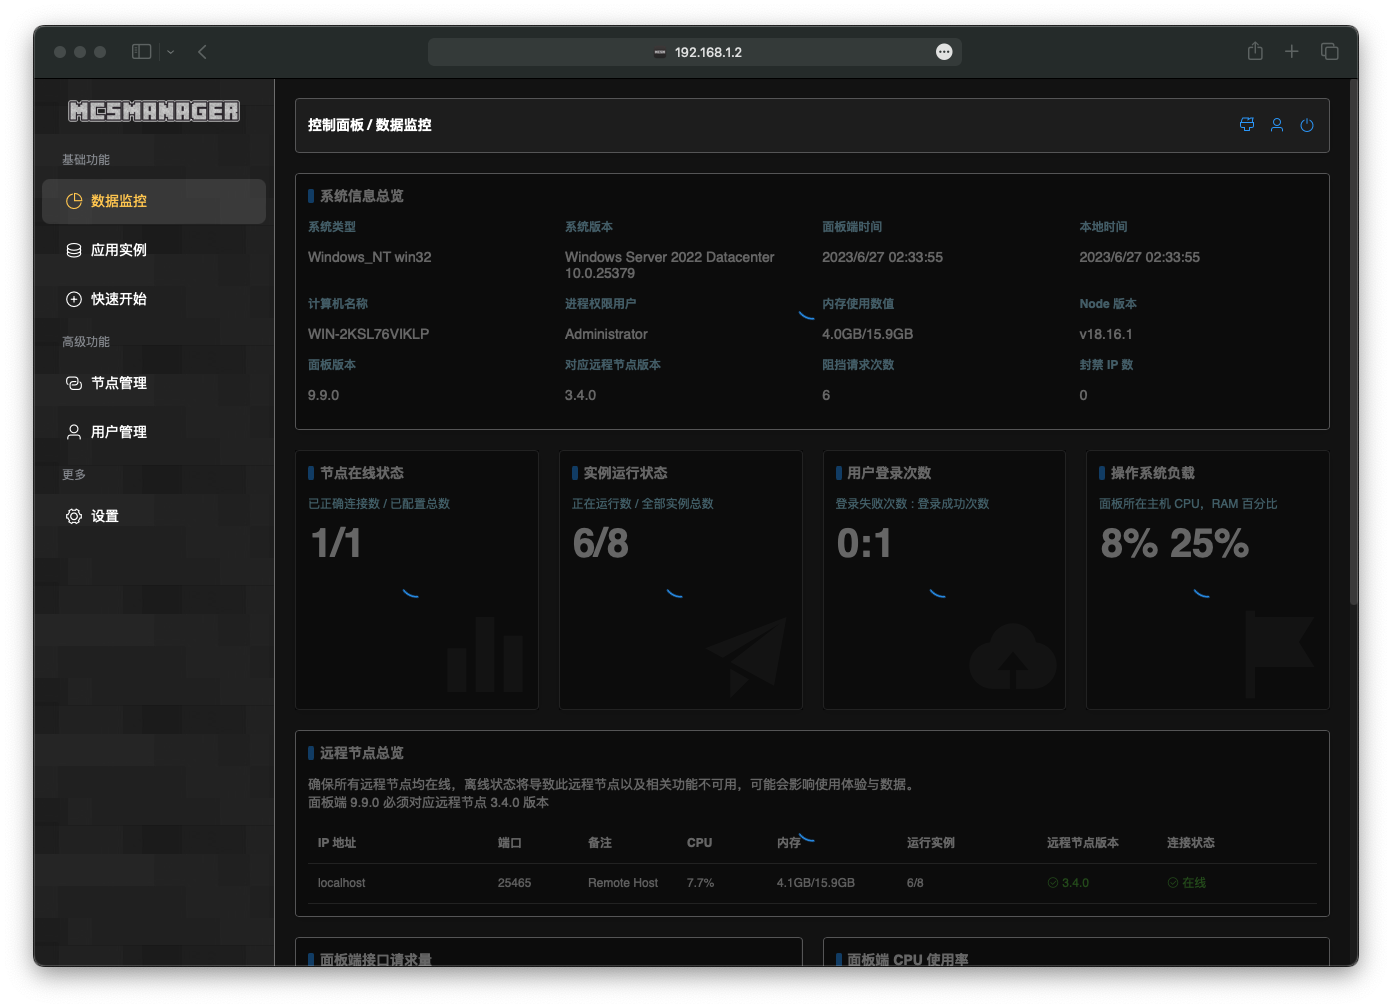Click the 用户登录次数 value 0:1
Screen dimensions: 1392x1008
(x=864, y=544)
